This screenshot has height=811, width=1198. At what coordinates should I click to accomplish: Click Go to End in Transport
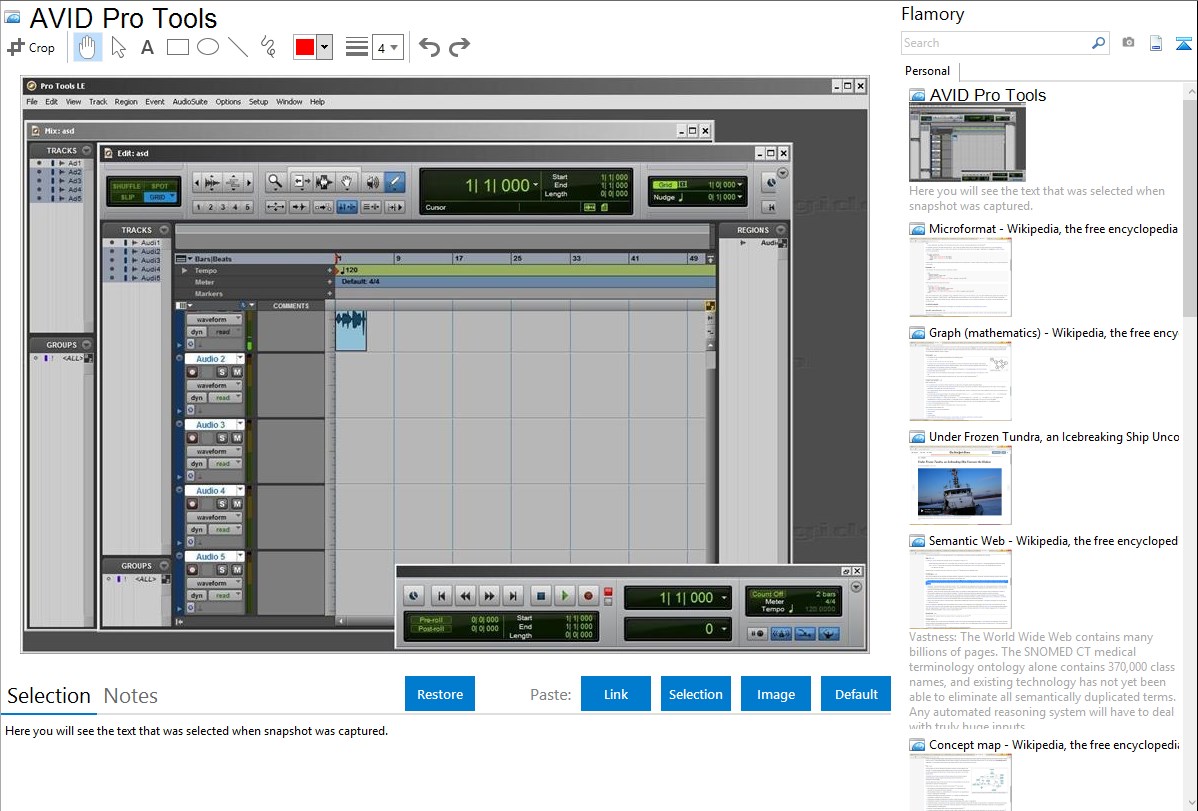point(513,595)
